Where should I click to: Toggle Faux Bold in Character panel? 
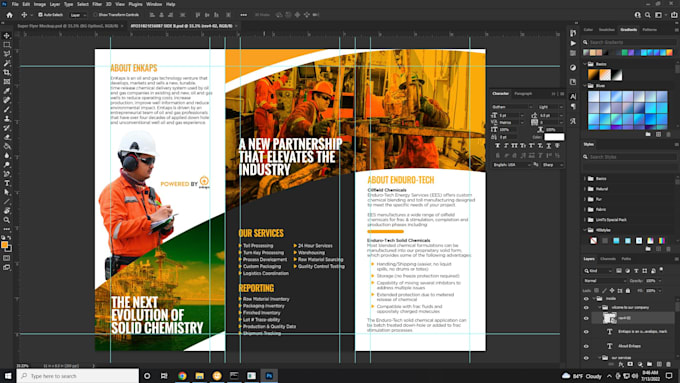(497, 145)
